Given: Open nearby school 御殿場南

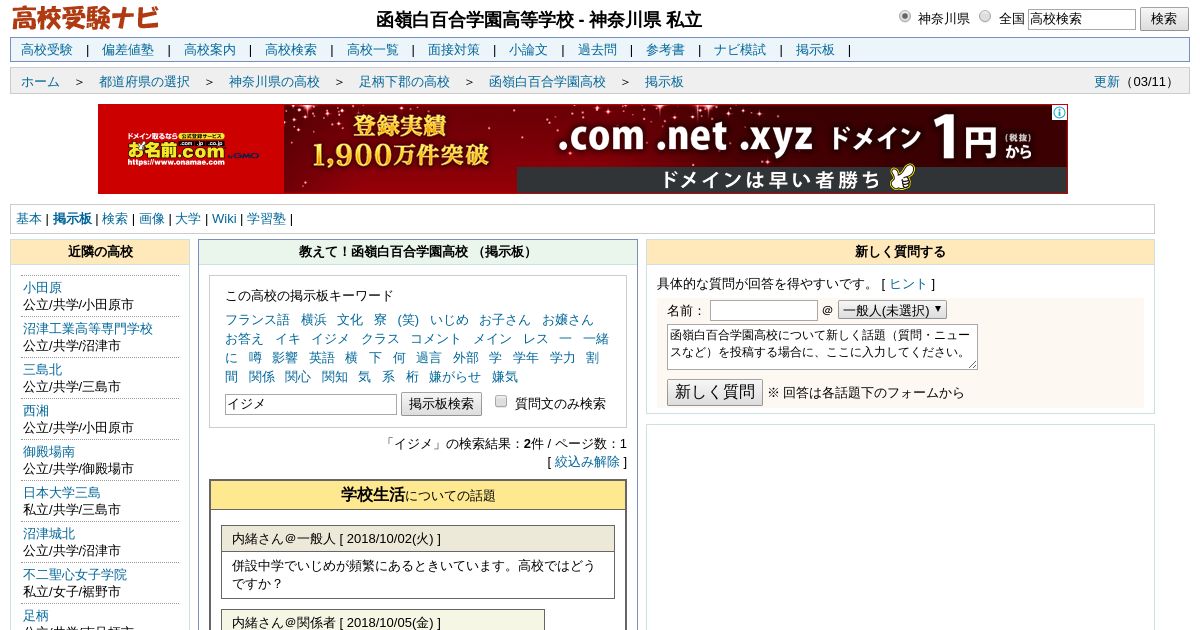Looking at the screenshot, I should [49, 452].
